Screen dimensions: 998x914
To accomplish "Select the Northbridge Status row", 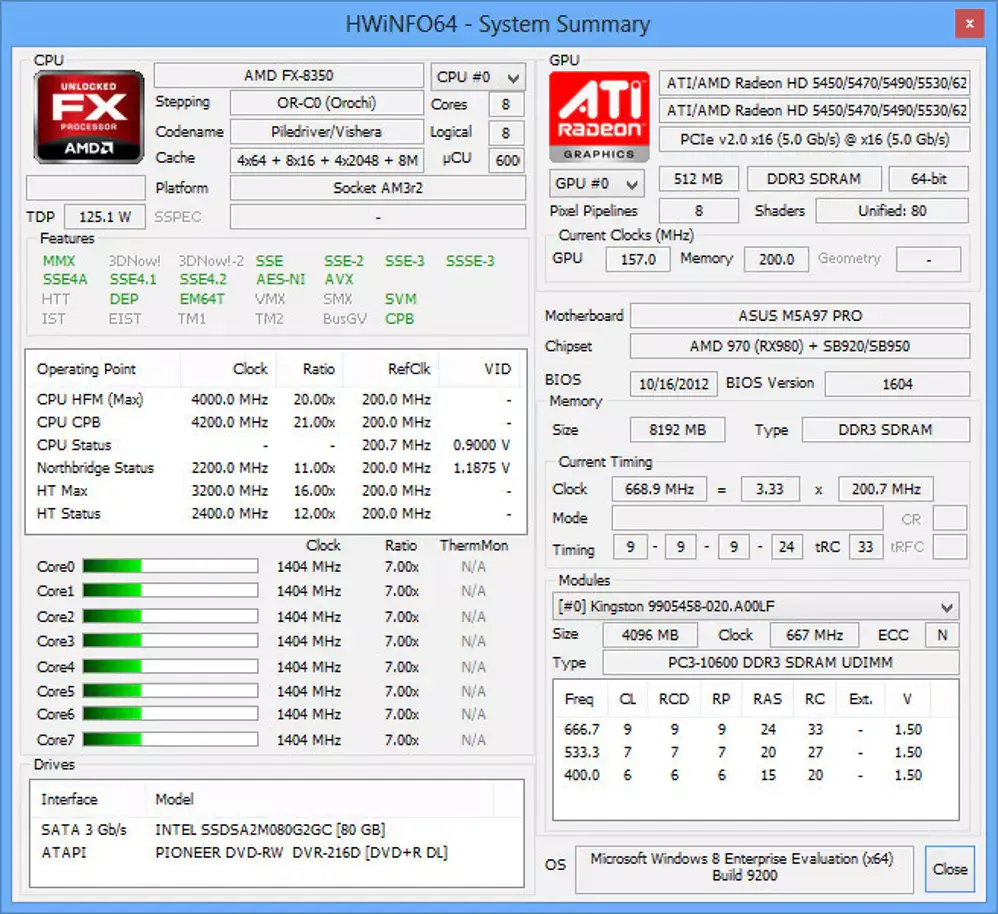I will tap(275, 468).
